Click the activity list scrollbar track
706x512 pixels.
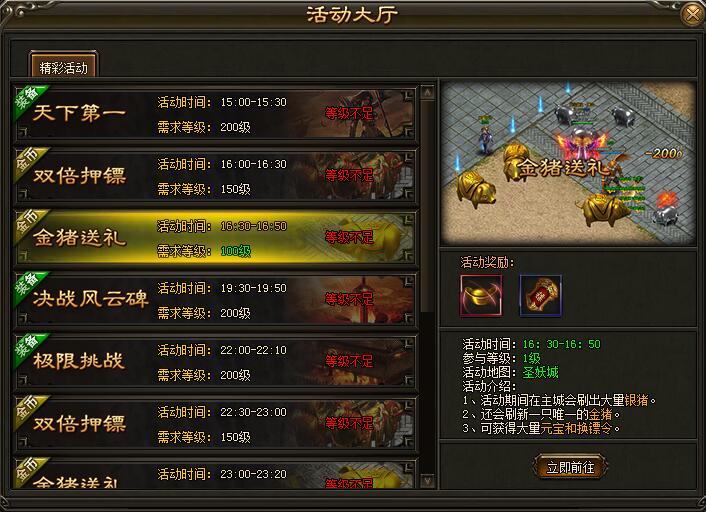427,287
